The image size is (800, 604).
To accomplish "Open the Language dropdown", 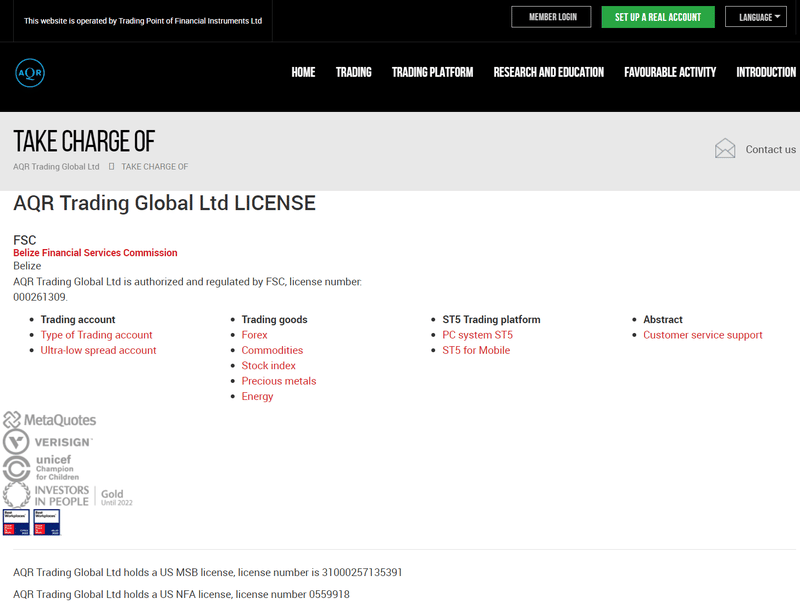I will 756,17.
